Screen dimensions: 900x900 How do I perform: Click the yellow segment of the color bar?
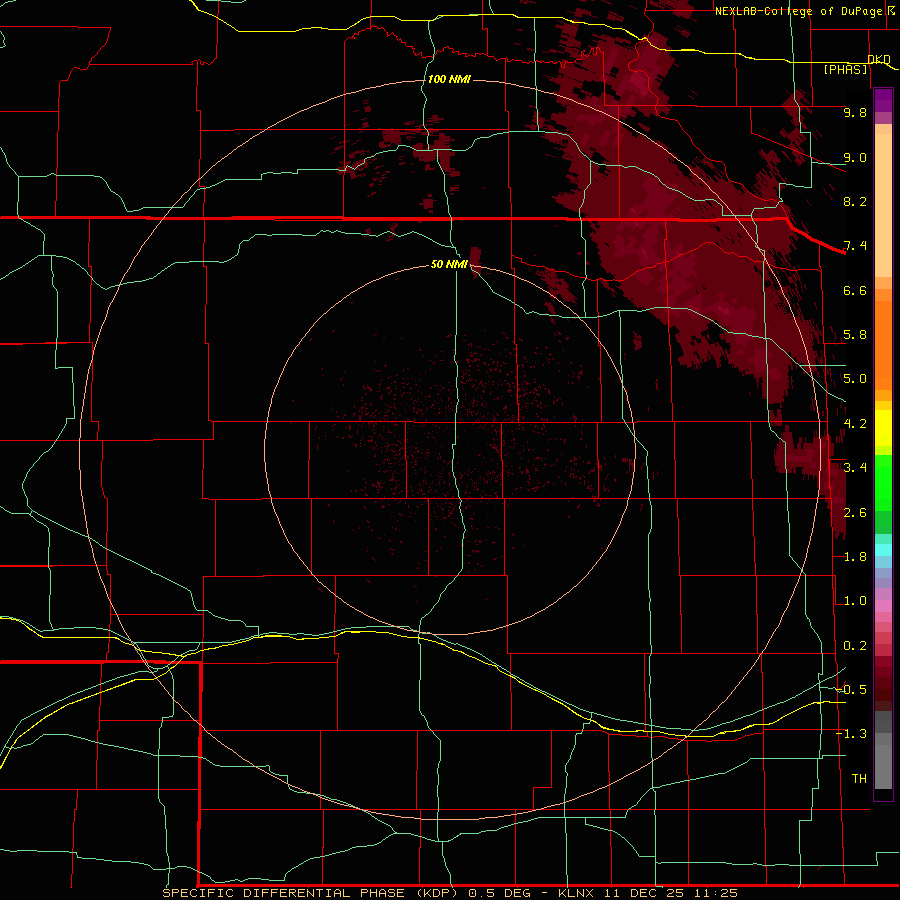883,428
